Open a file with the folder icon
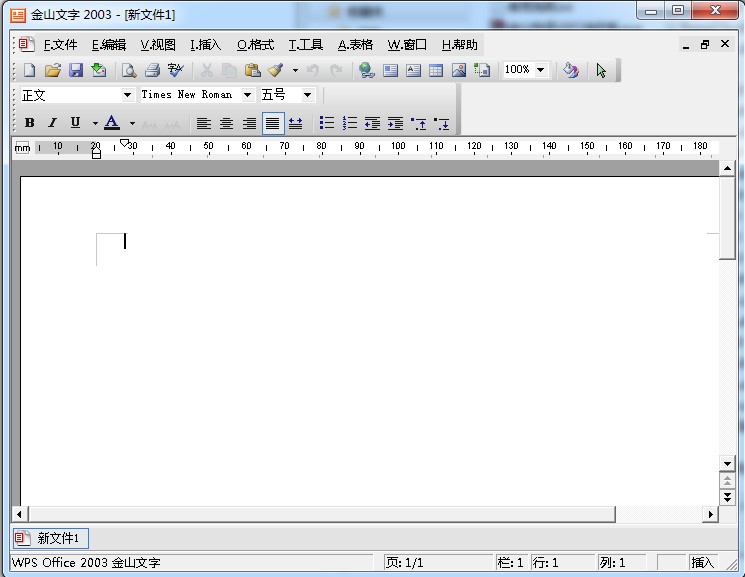The width and height of the screenshot is (745, 577). coord(53,70)
